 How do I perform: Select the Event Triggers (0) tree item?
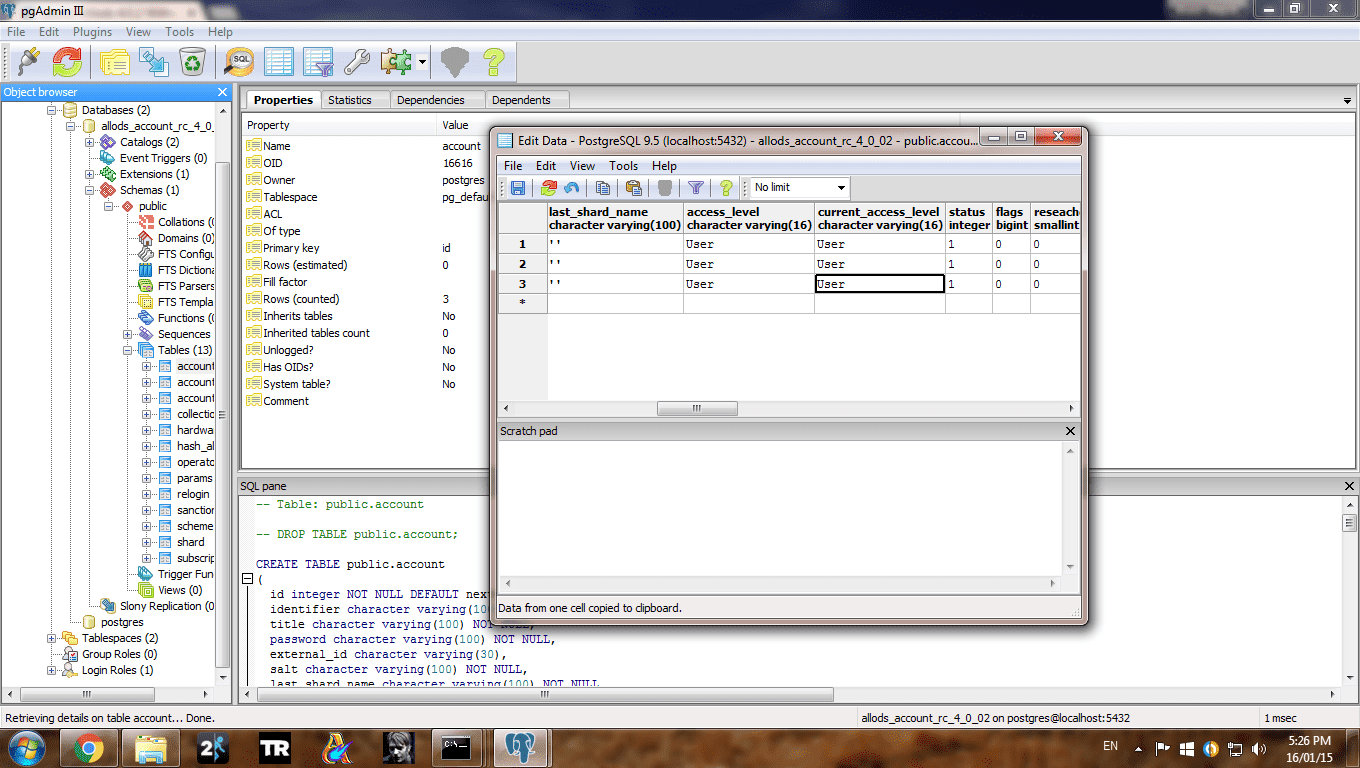pyautogui.click(x=163, y=158)
